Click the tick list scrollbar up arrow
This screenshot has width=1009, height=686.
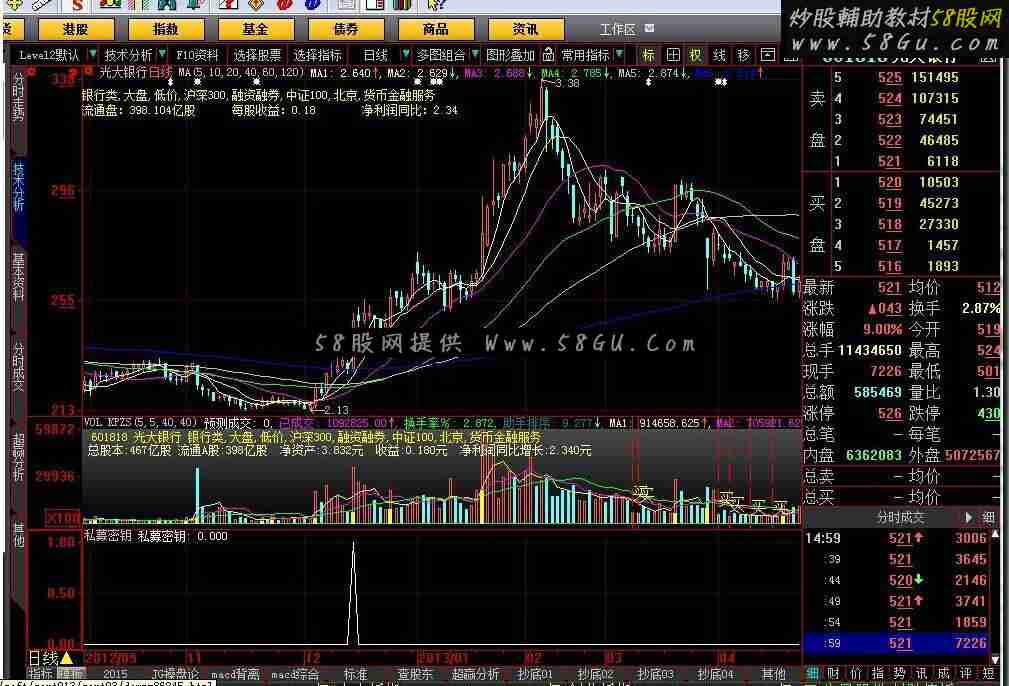tap(996, 534)
